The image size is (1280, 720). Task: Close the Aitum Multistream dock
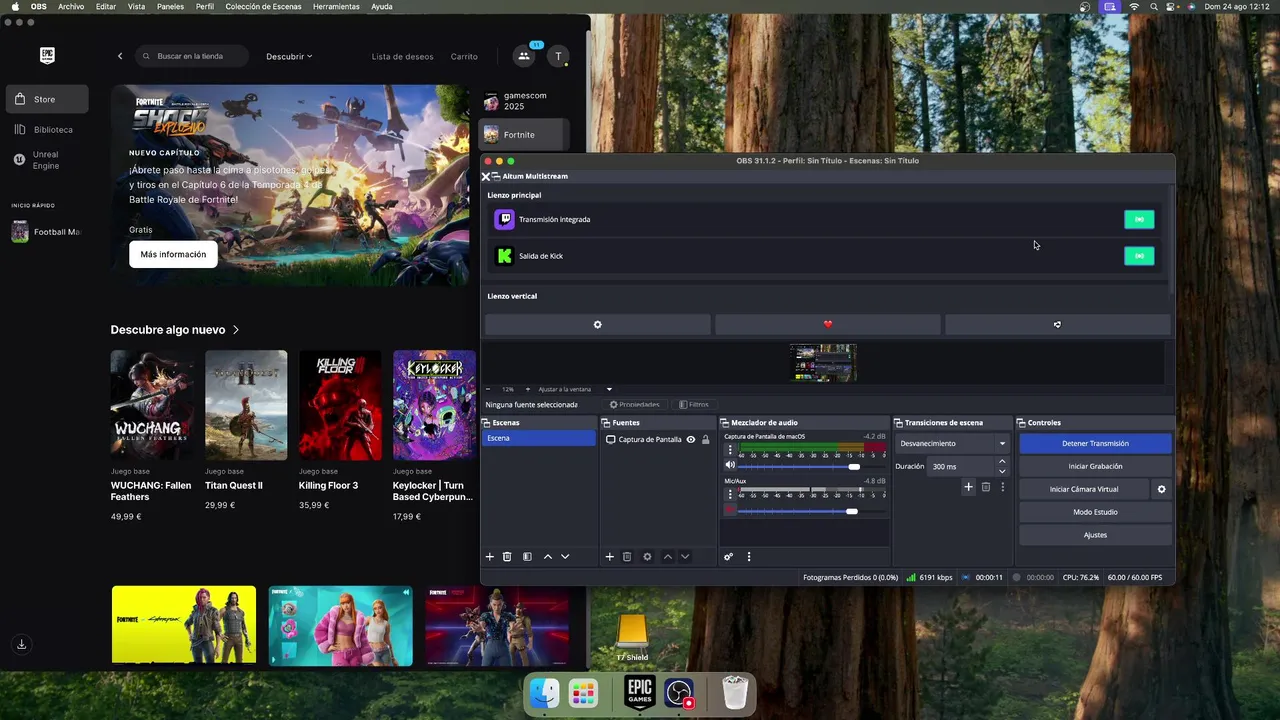click(486, 176)
